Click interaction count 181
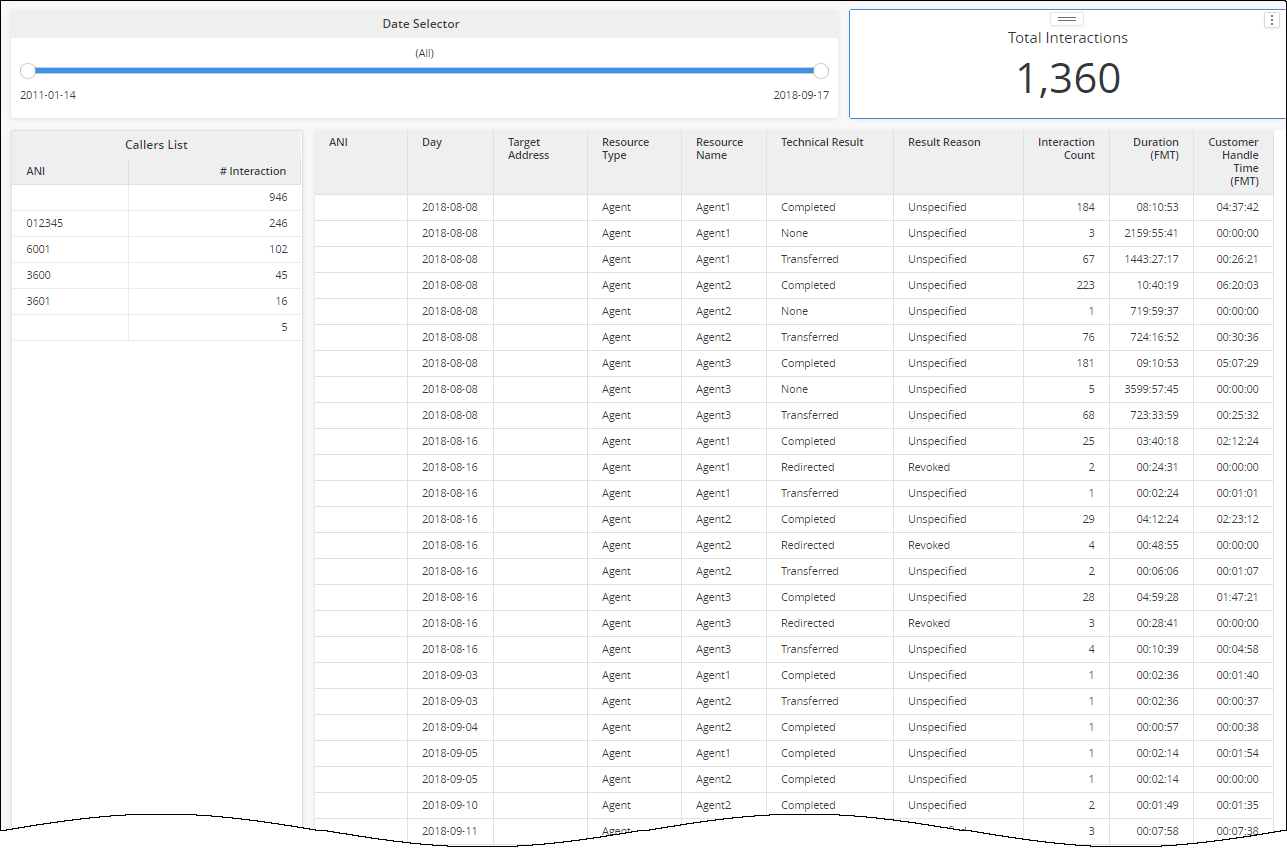Viewport: 1287px width, 848px height. (1085, 363)
